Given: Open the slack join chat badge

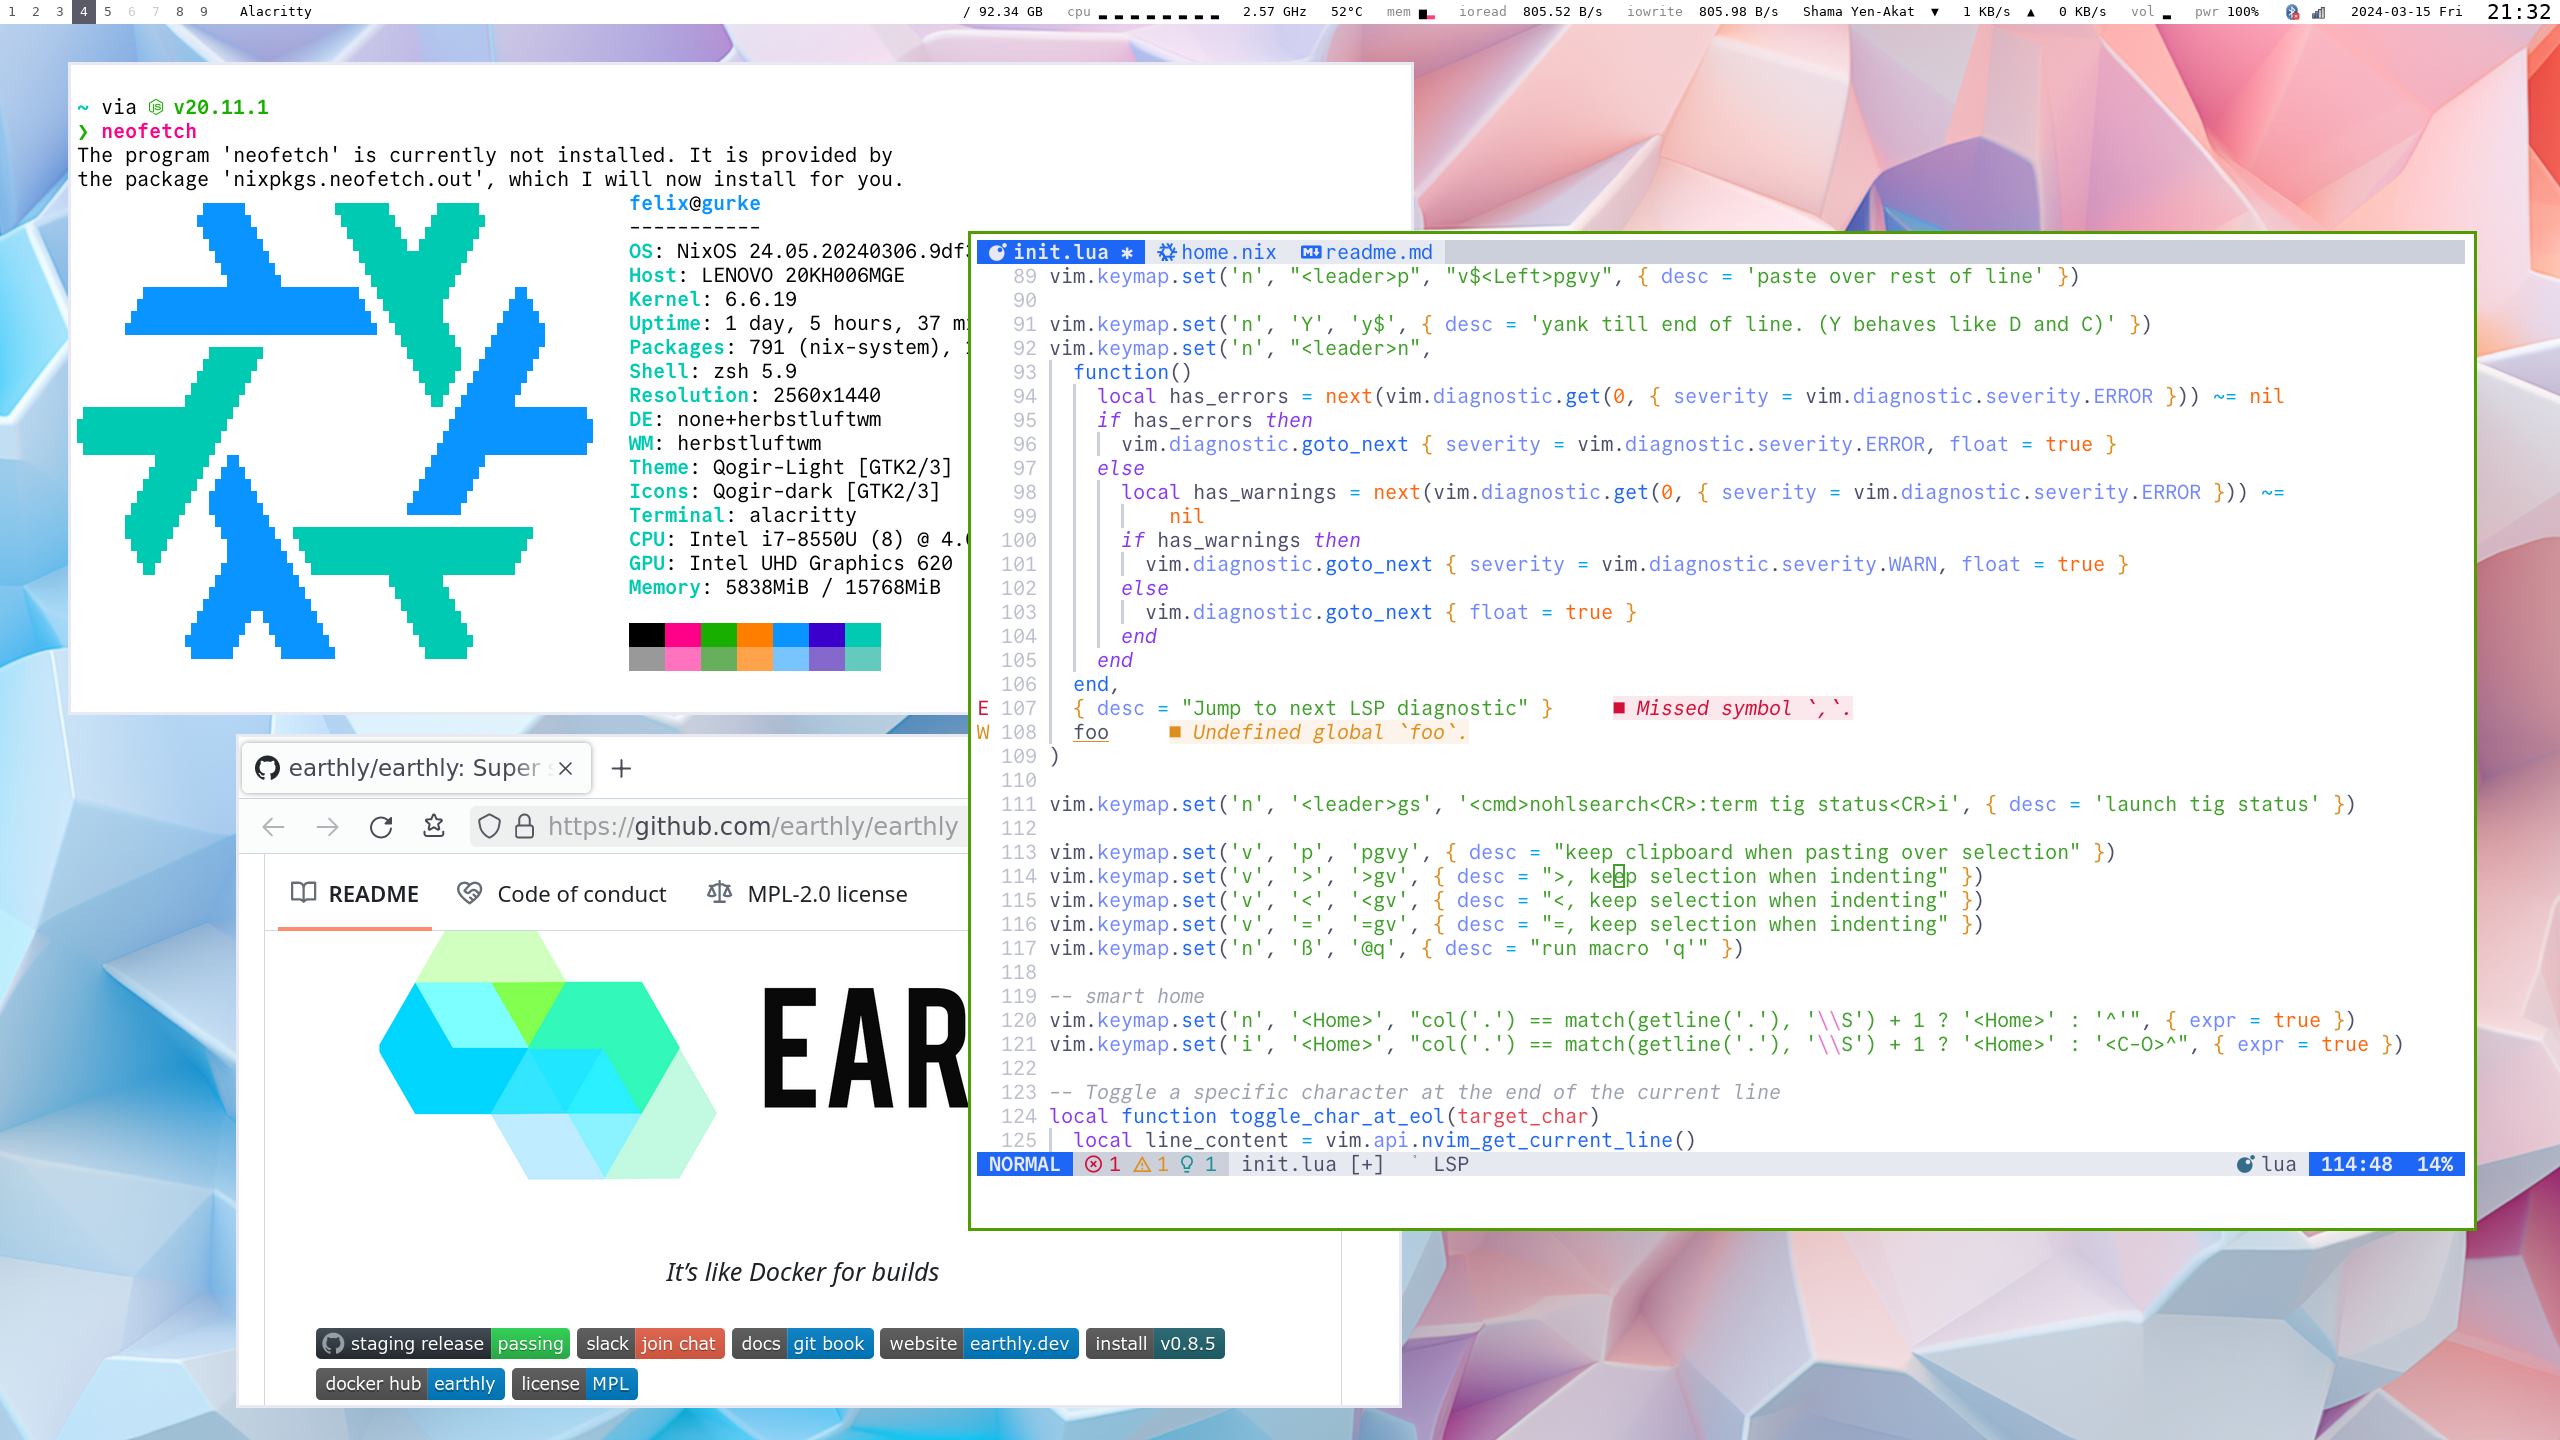Looking at the screenshot, I should 651,1343.
